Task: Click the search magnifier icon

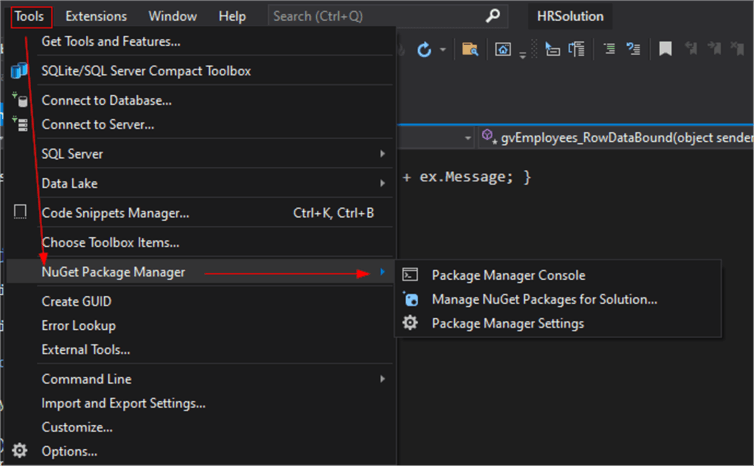Action: click(x=492, y=16)
